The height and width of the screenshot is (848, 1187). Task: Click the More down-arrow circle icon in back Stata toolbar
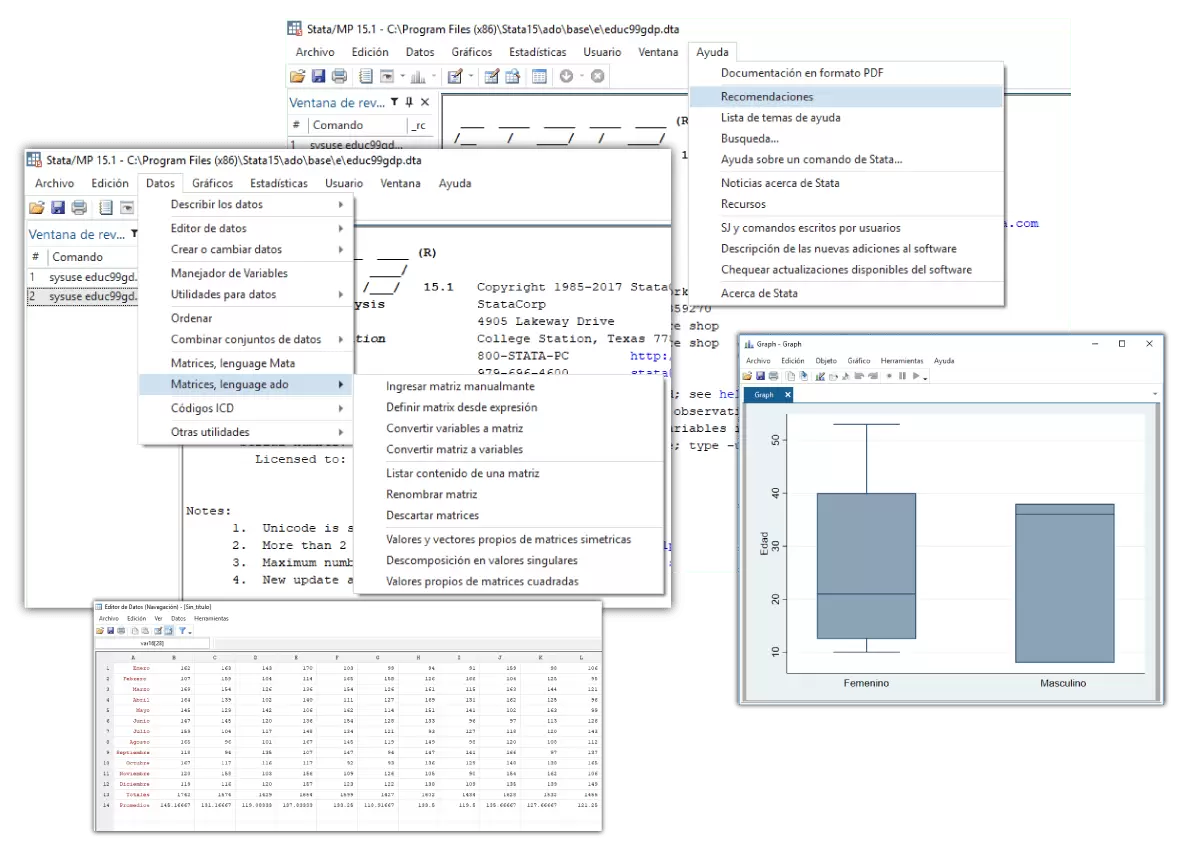tap(566, 76)
